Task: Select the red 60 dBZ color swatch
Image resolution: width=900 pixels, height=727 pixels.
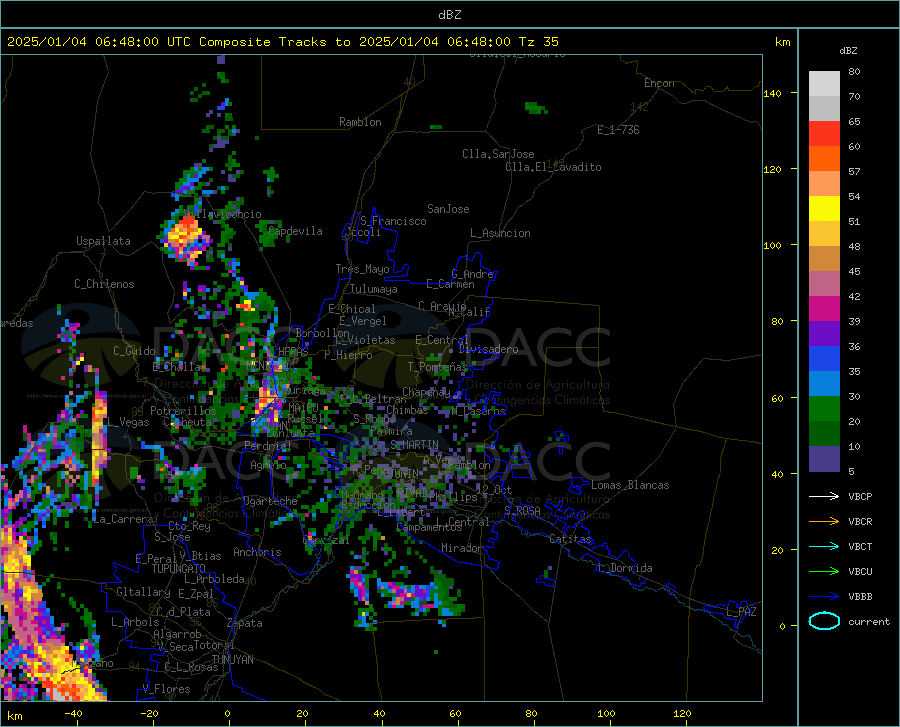Action: [x=824, y=134]
